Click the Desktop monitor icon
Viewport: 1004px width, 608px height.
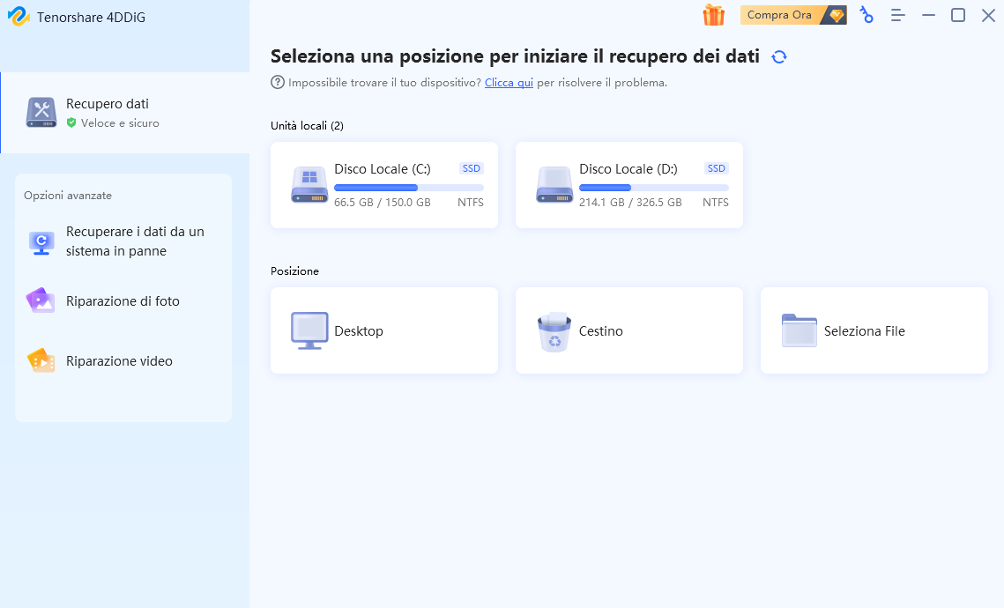pos(310,331)
